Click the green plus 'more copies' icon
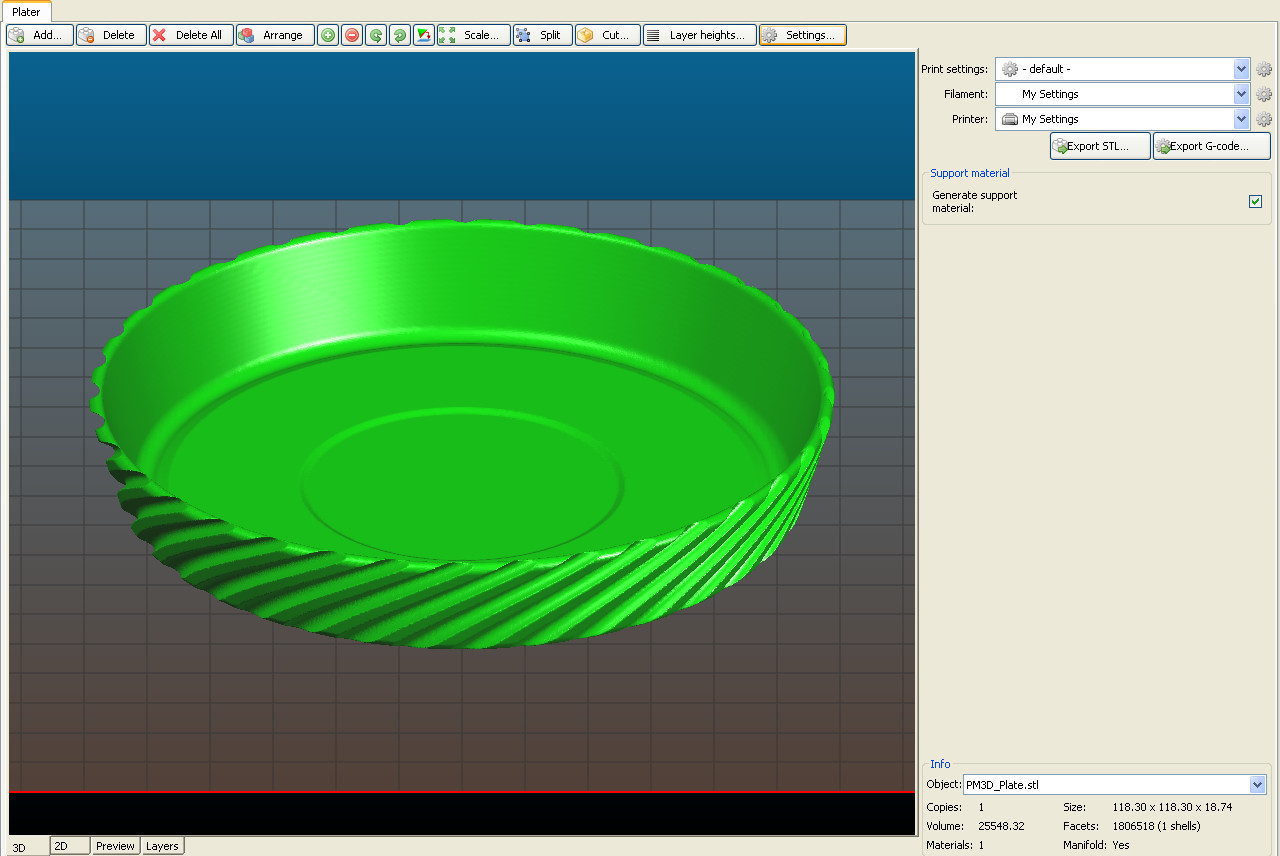Image resolution: width=1280 pixels, height=856 pixels. tap(328, 35)
